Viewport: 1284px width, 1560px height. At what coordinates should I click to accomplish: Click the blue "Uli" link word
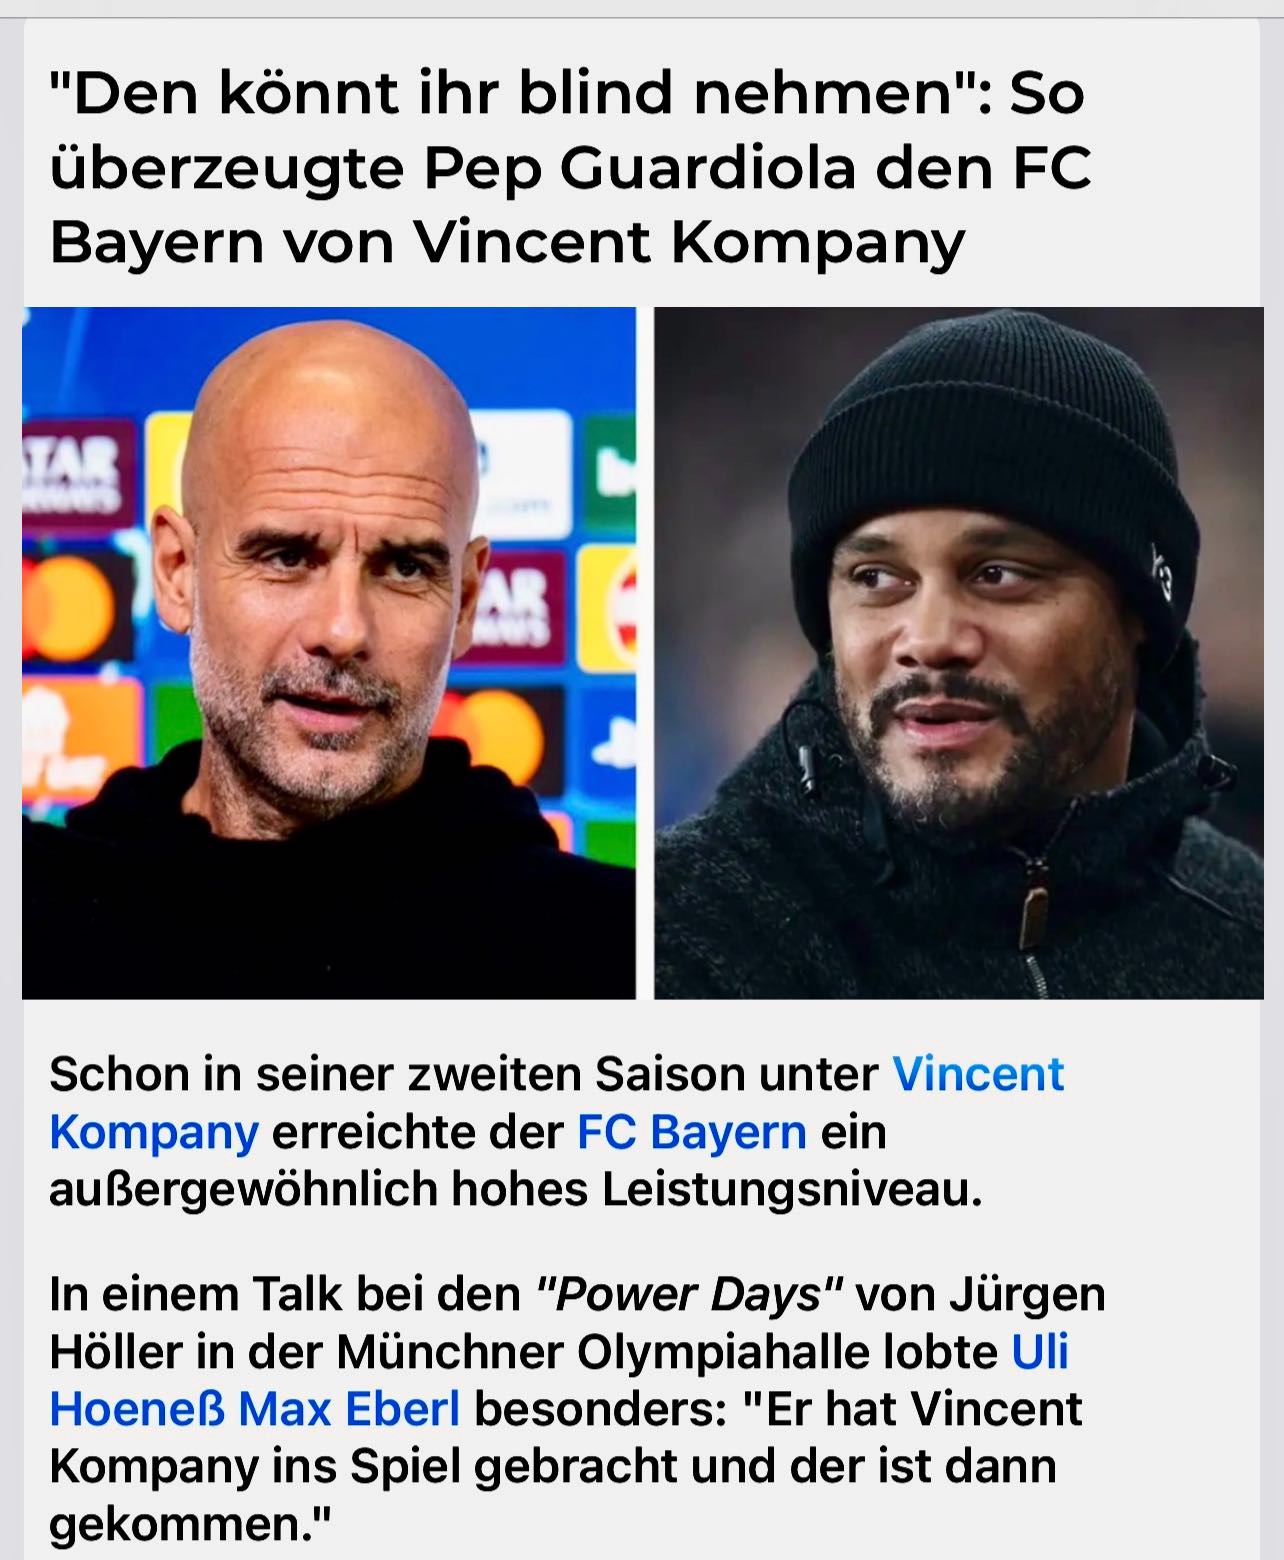1040,1352
